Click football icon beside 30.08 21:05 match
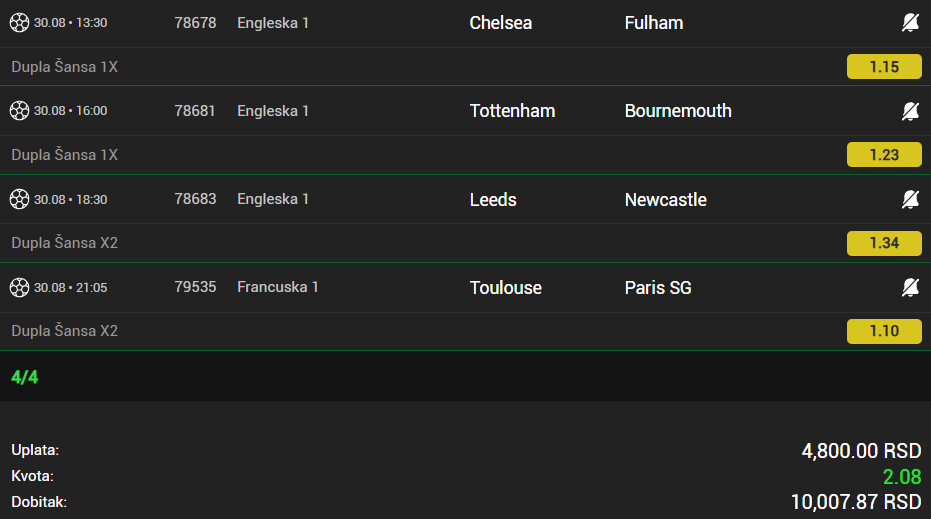Screen dimensions: 931x519 coord(19,287)
